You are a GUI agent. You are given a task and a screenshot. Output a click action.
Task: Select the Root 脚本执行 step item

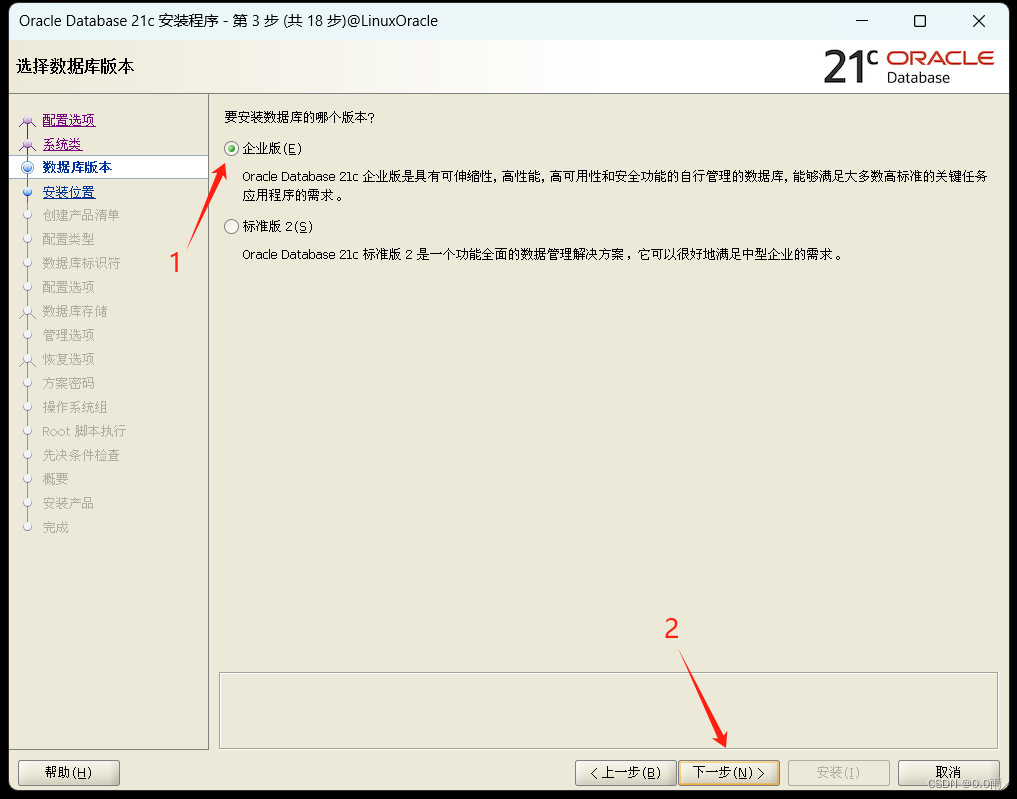[x=84, y=431]
